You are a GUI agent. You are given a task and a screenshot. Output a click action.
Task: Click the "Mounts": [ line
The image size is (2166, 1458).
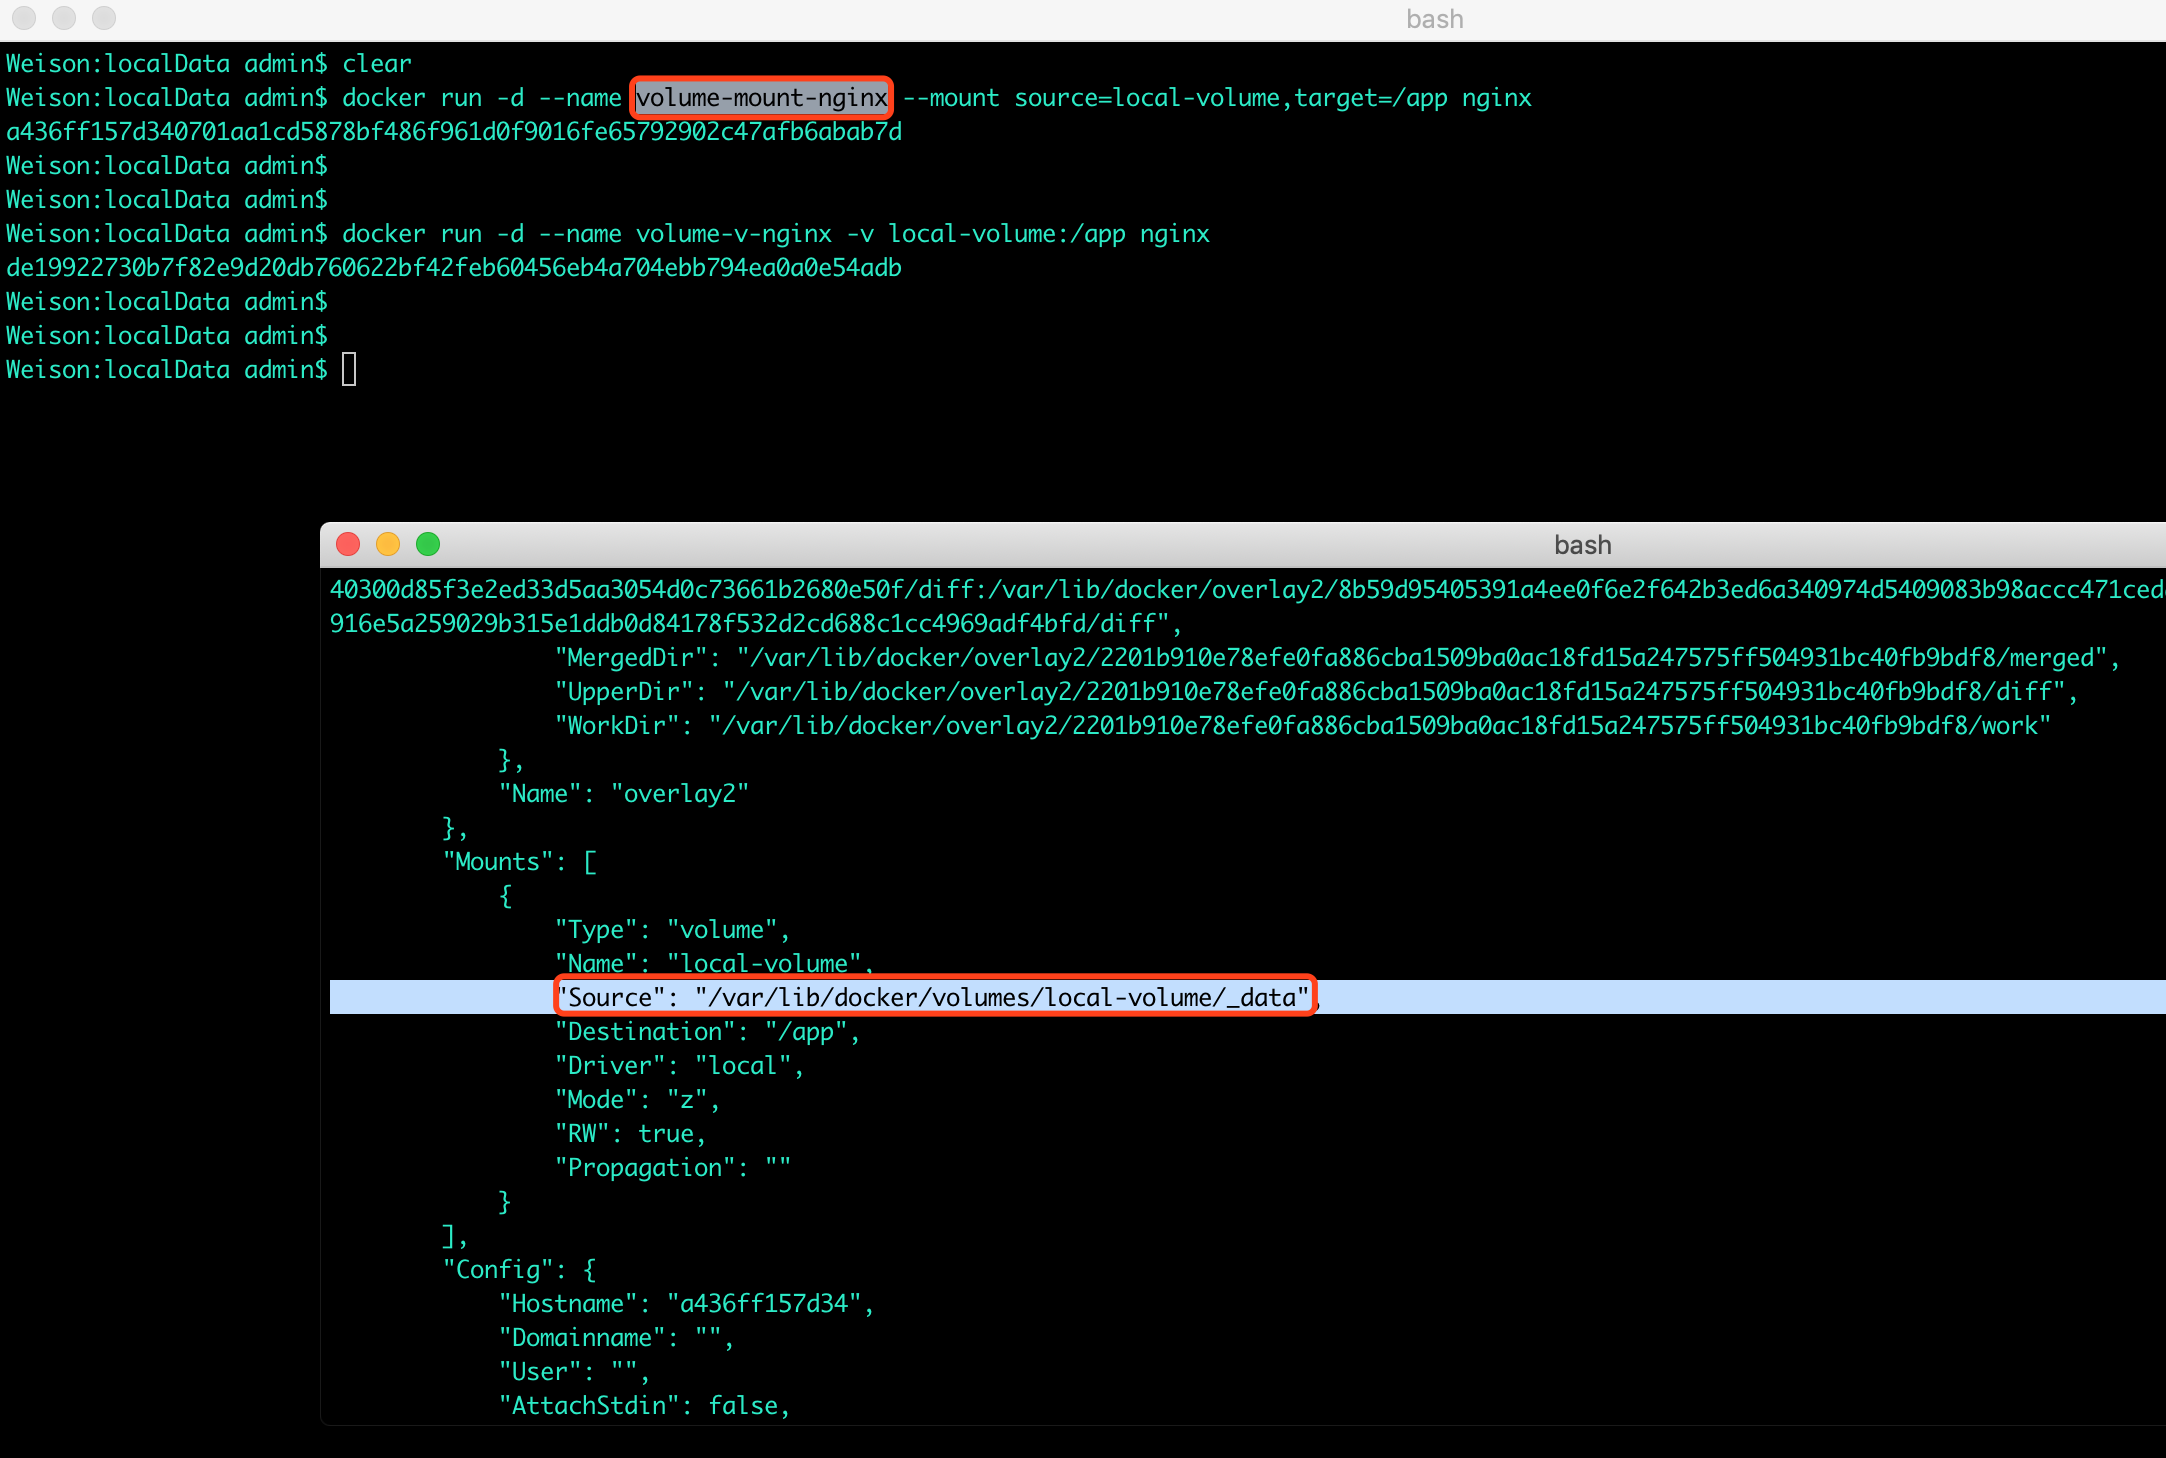pyautogui.click(x=520, y=862)
